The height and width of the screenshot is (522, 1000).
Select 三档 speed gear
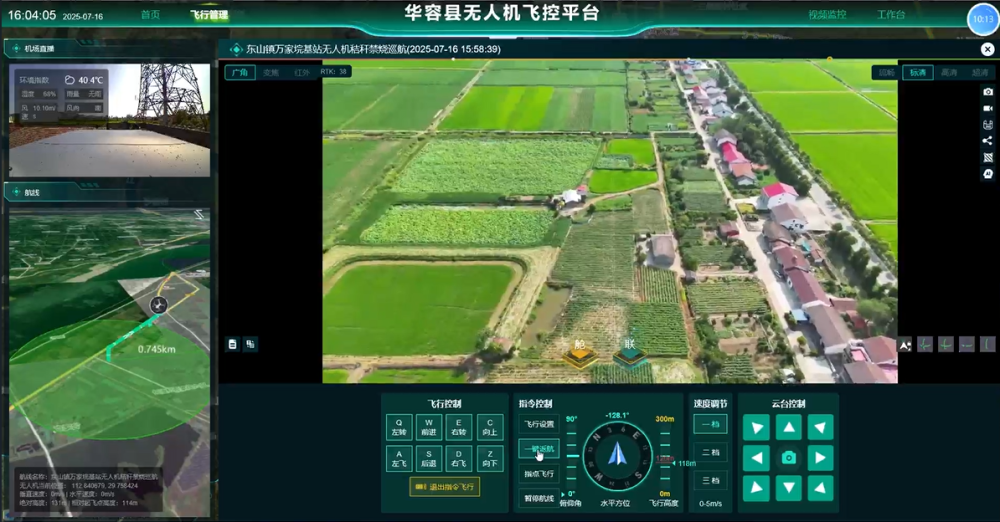tap(710, 480)
